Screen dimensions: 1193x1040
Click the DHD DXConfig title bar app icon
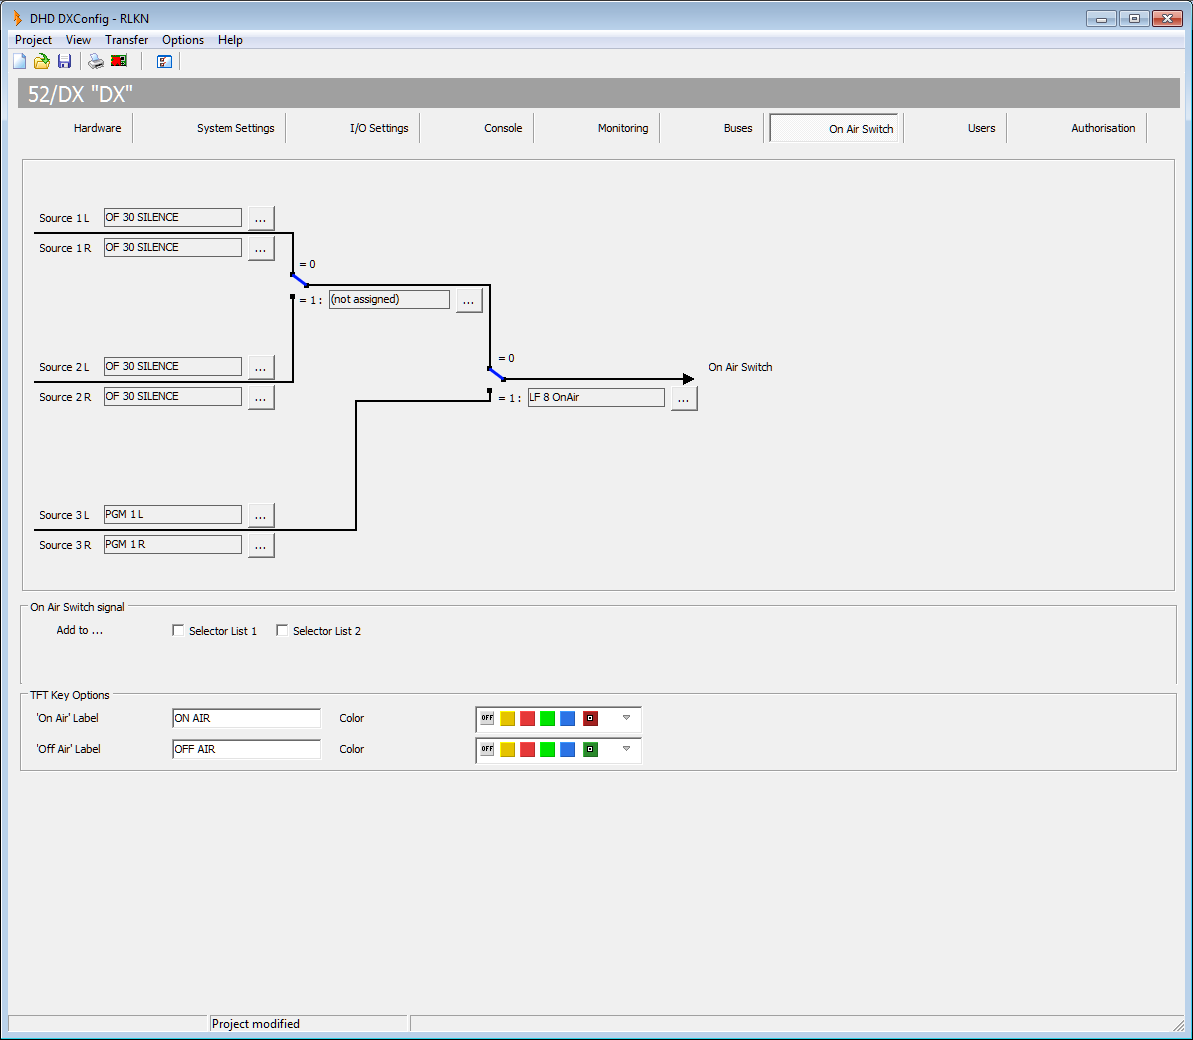click(x=17, y=18)
